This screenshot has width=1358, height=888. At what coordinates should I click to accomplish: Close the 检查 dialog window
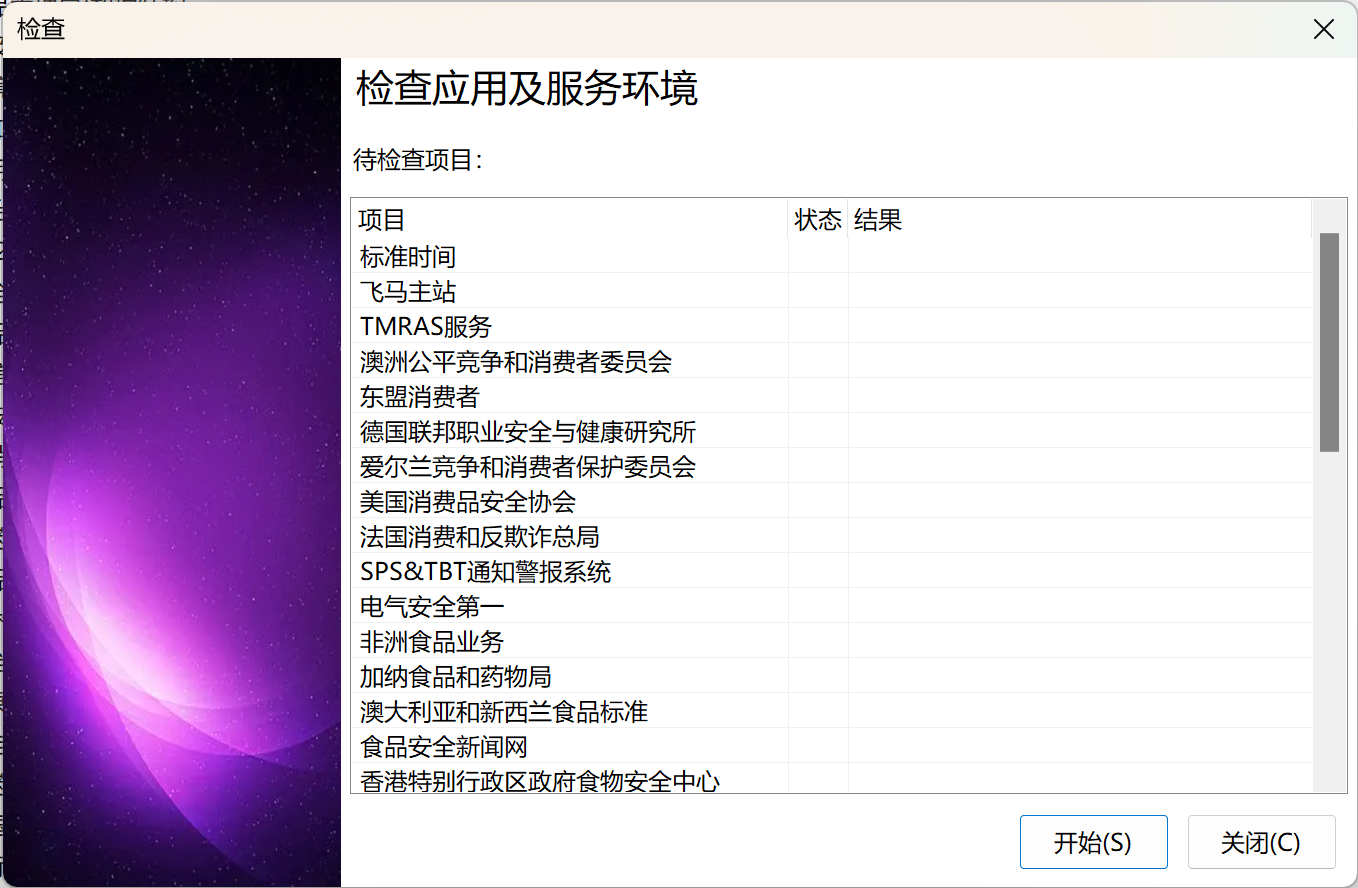(1324, 29)
